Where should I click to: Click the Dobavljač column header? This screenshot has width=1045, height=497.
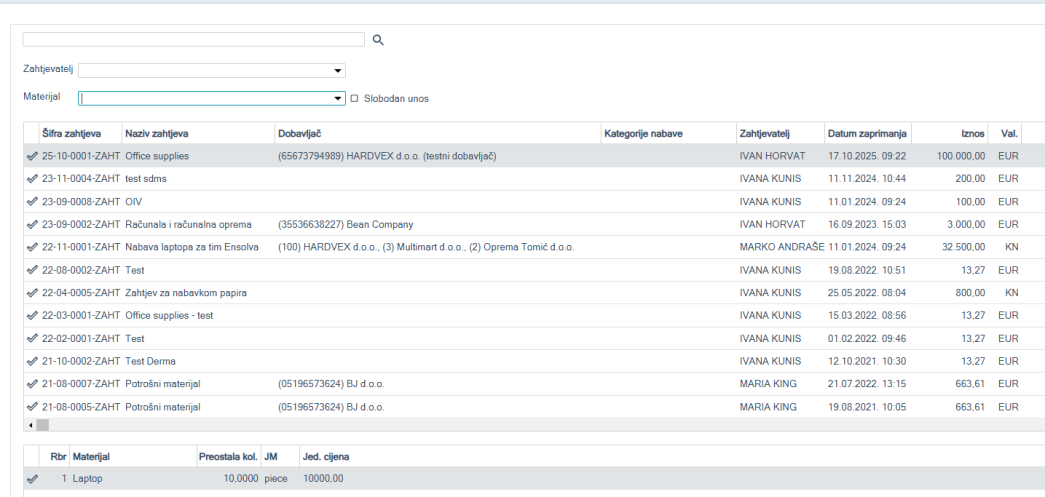(x=300, y=134)
